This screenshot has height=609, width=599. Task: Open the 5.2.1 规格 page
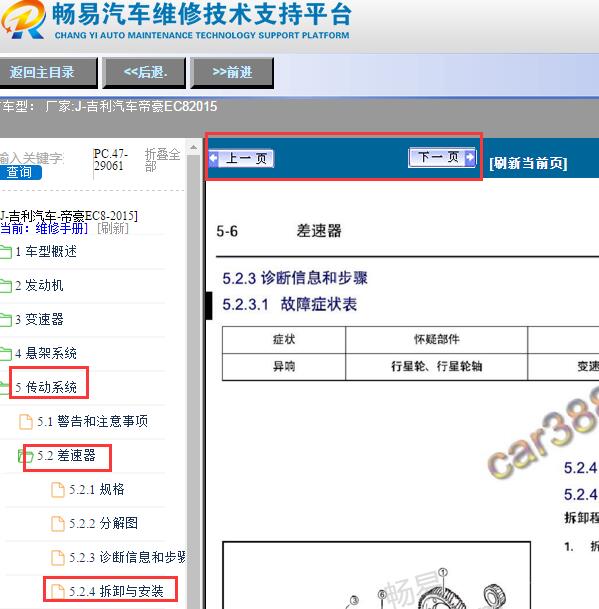click(97, 489)
